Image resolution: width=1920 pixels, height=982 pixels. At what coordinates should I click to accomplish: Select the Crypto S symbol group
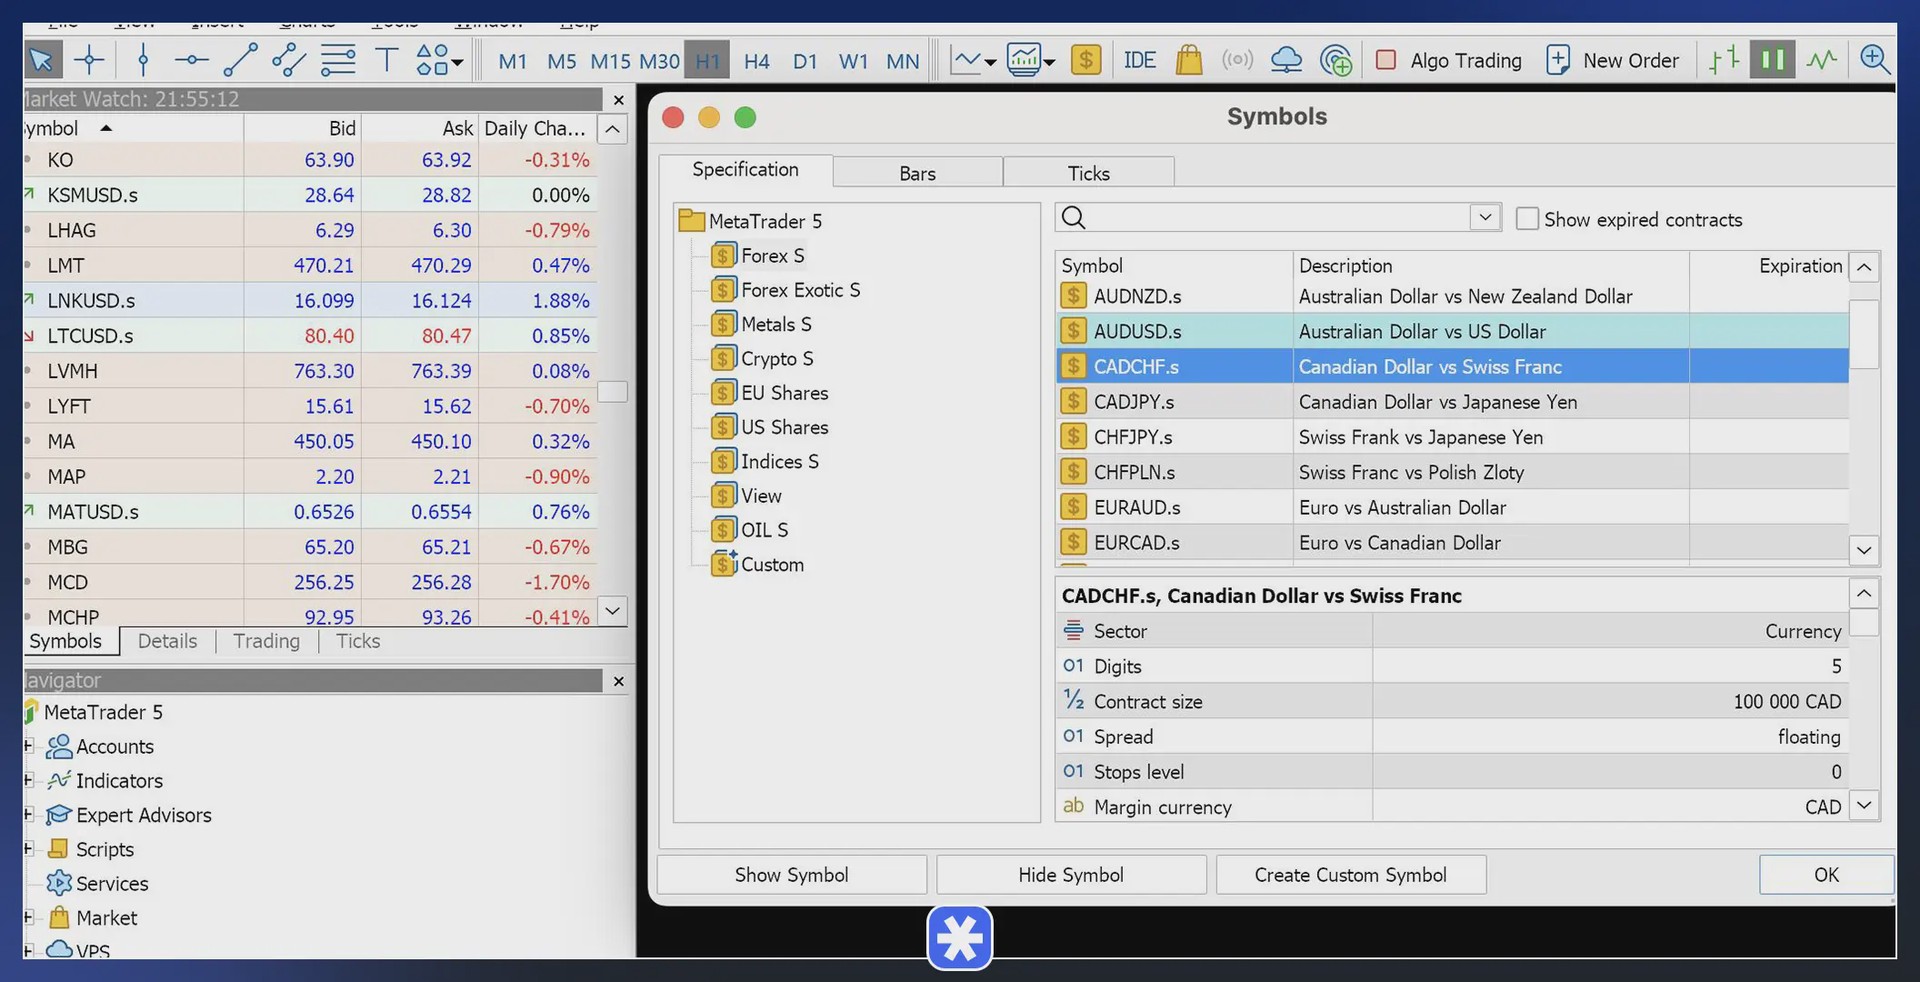click(x=777, y=358)
